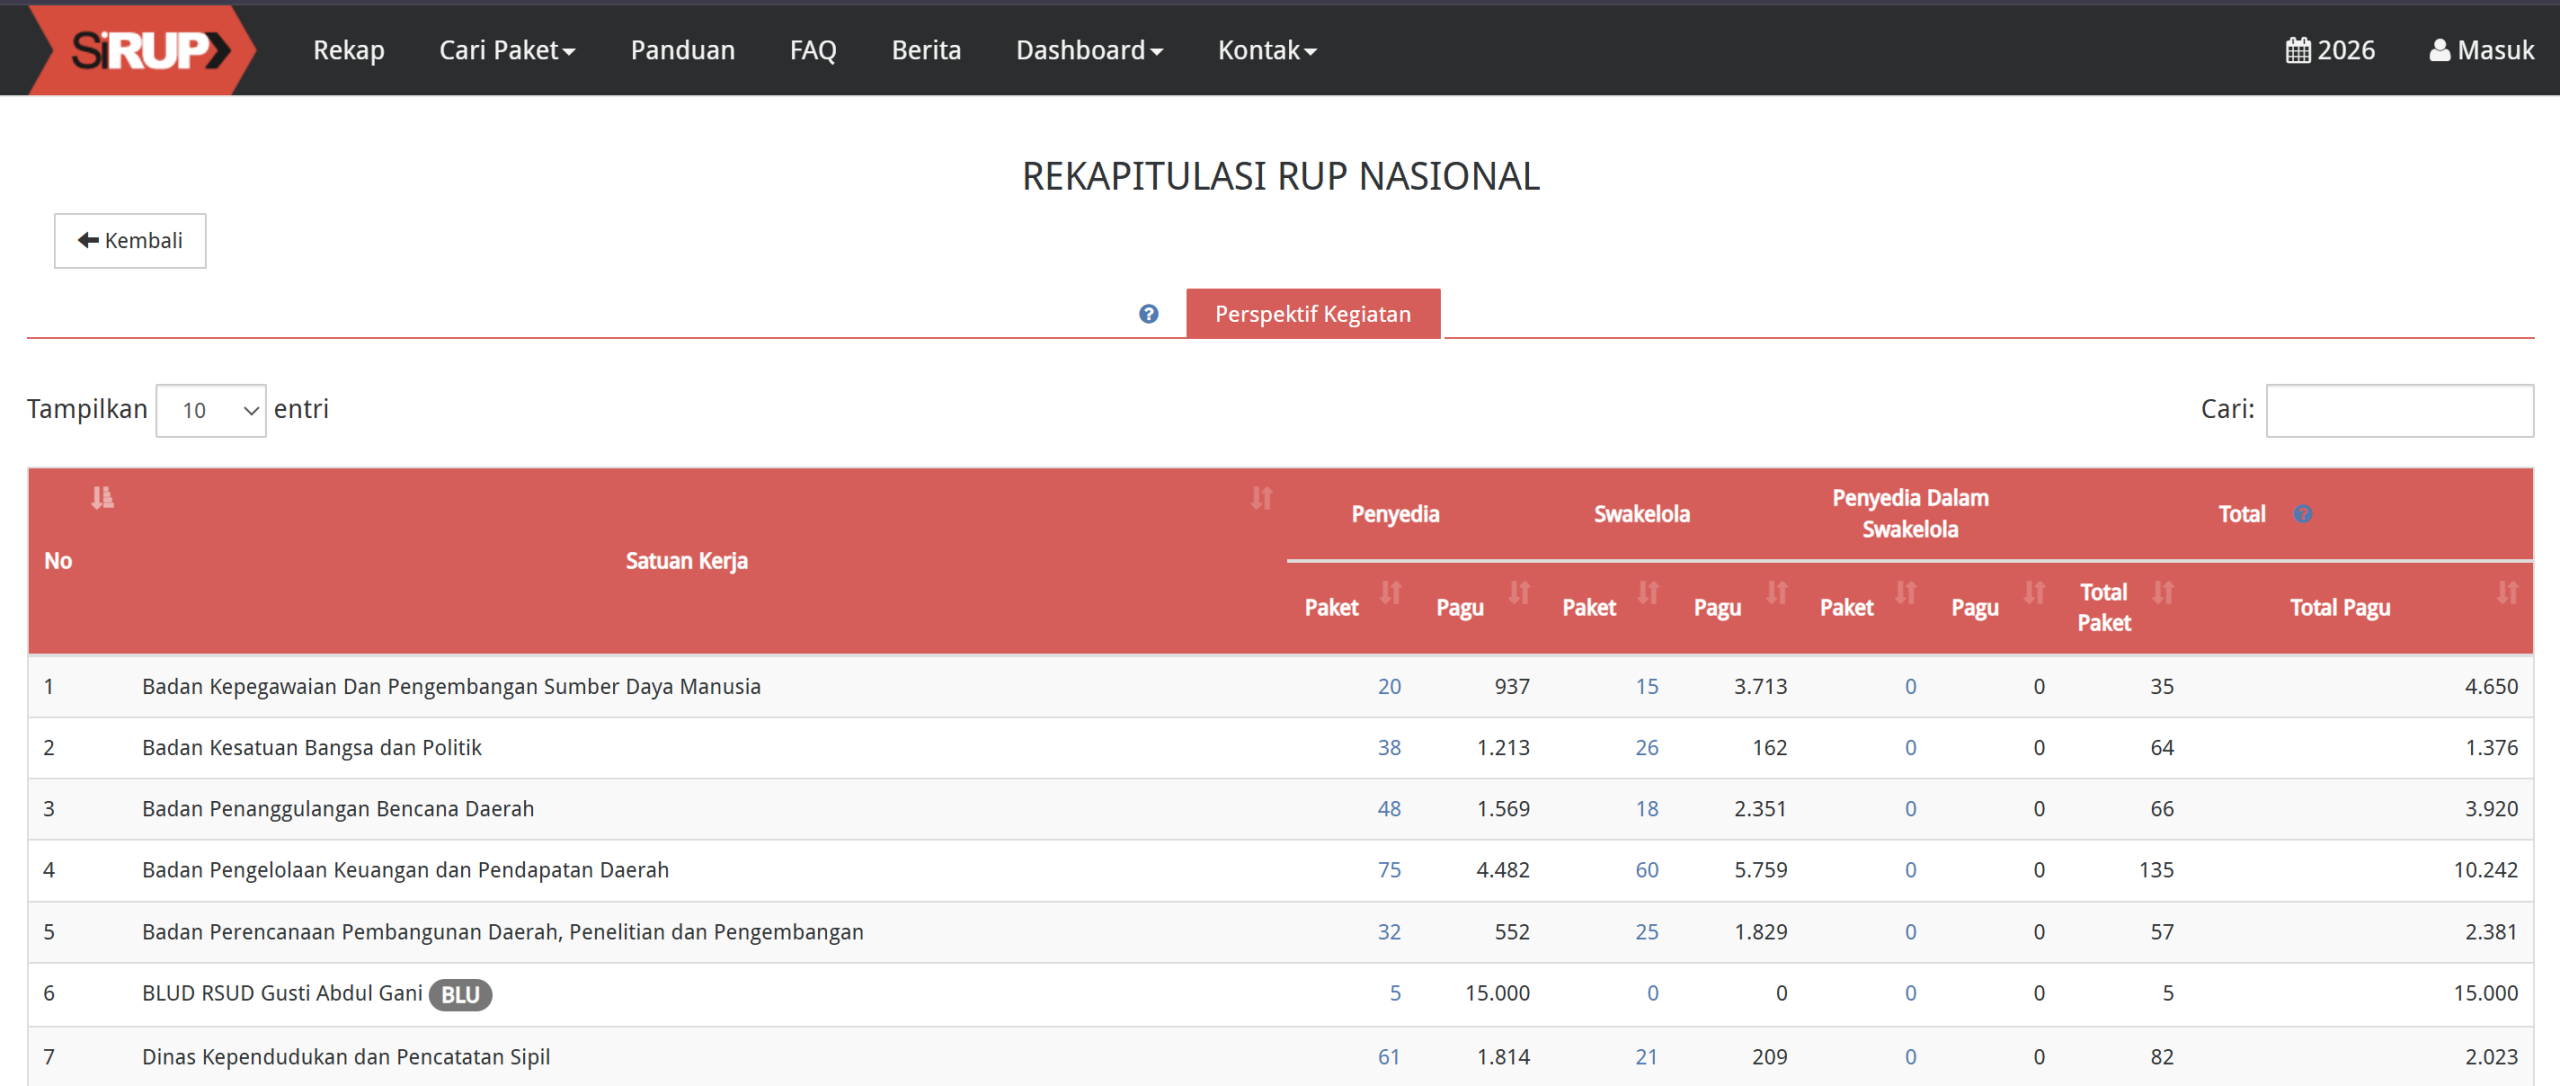Expand the Dashboard dropdown menu
Image resolution: width=2560 pixels, height=1086 pixels.
[1089, 50]
